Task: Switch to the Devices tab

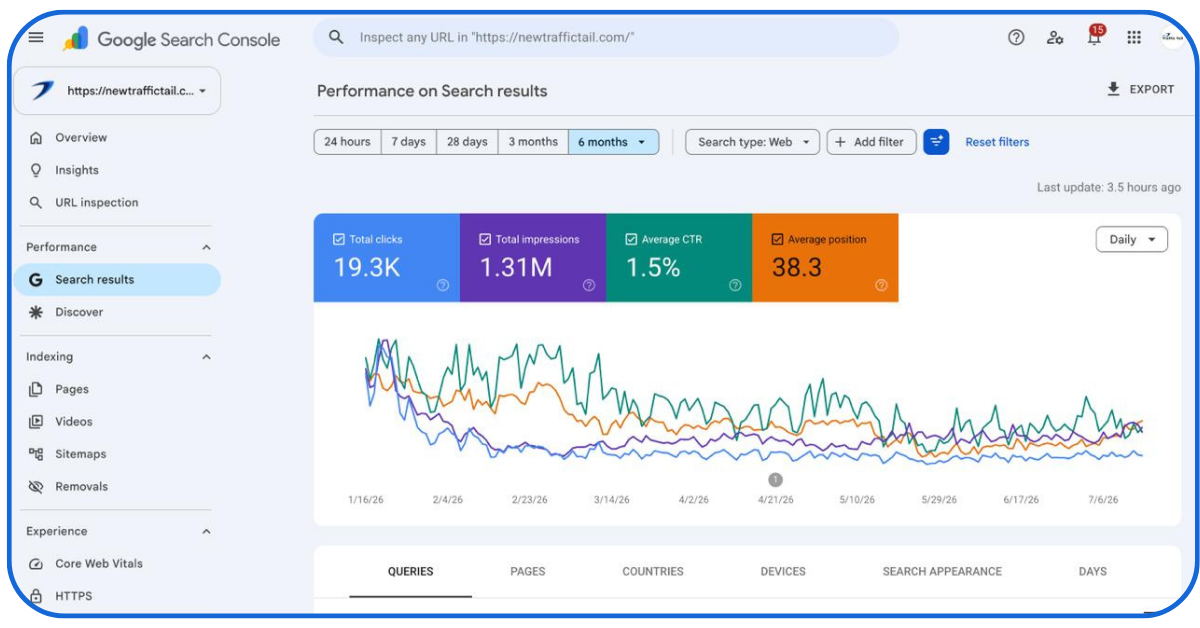Action: pos(783,572)
